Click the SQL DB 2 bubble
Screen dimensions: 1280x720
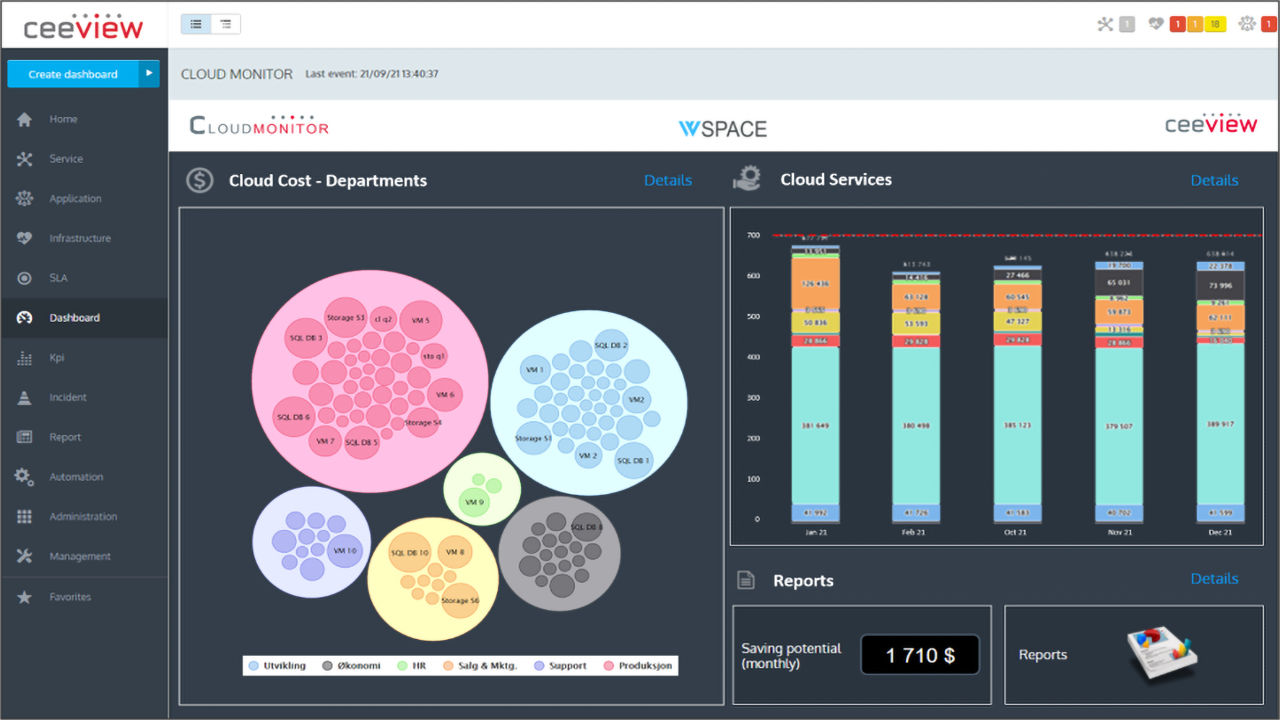coord(611,345)
